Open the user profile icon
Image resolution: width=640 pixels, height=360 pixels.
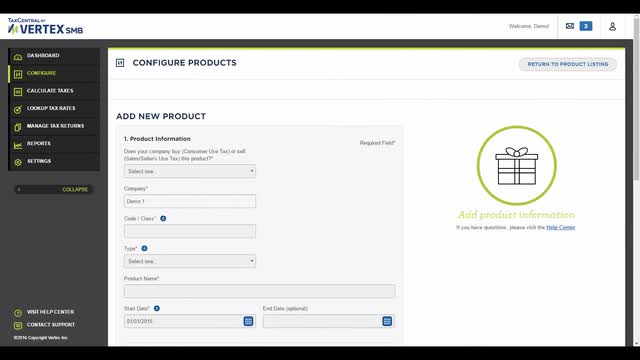612,27
